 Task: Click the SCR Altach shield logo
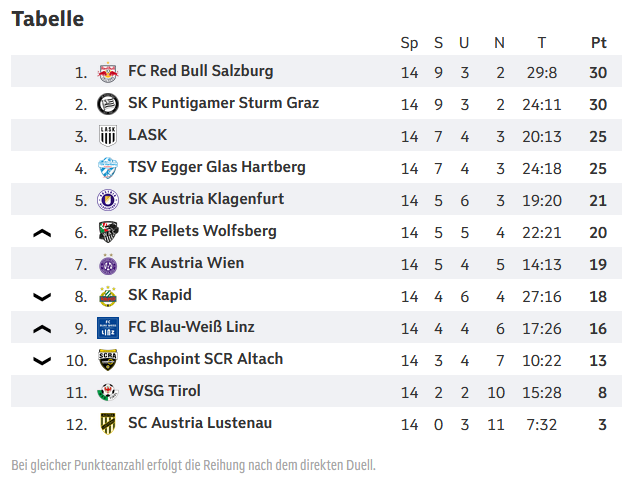click(108, 360)
